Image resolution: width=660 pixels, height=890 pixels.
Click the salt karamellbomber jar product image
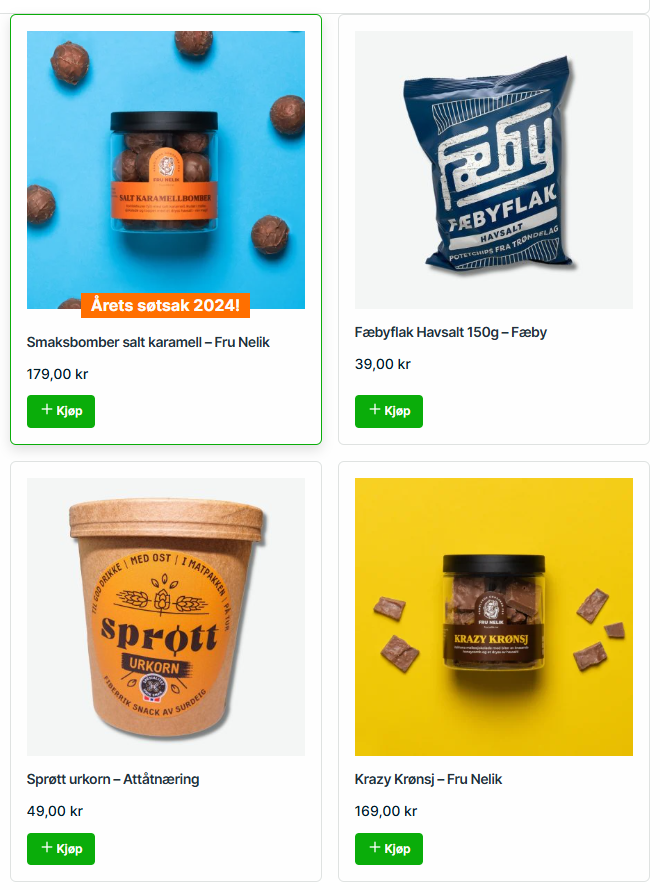pyautogui.click(x=166, y=170)
